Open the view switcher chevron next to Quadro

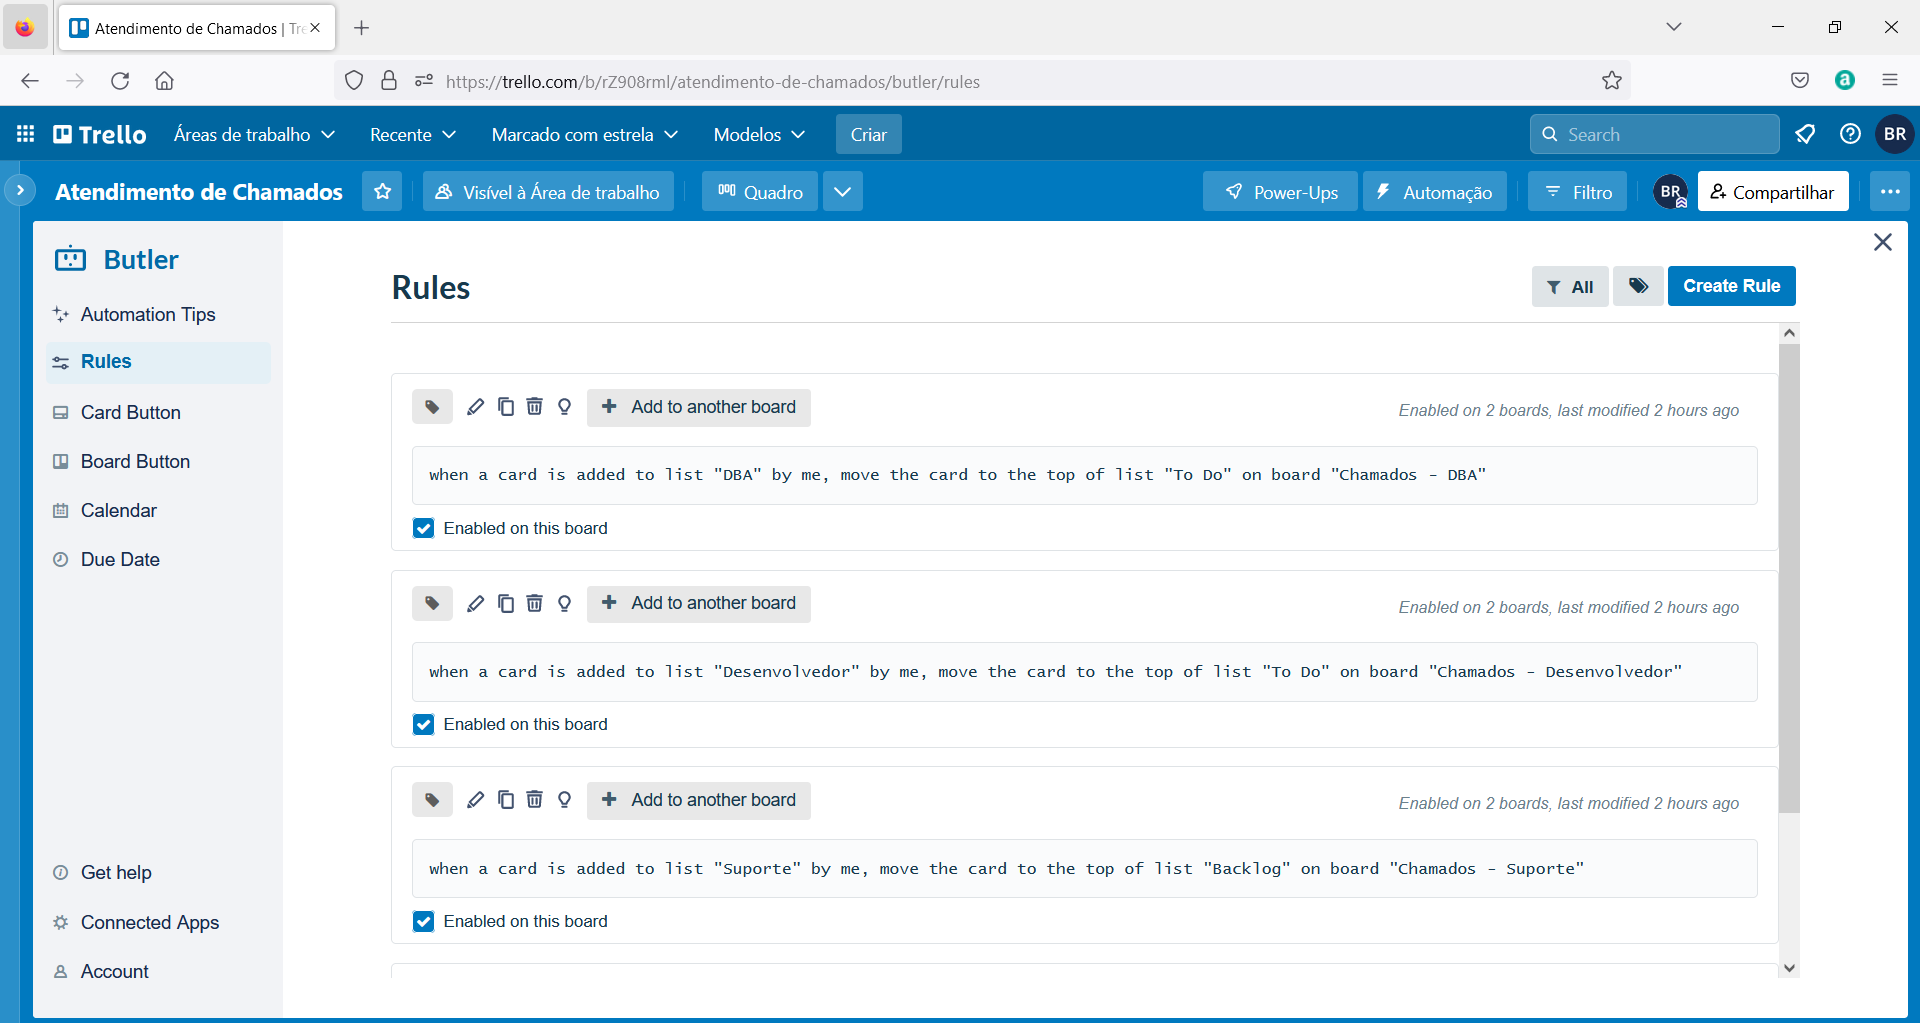point(843,191)
